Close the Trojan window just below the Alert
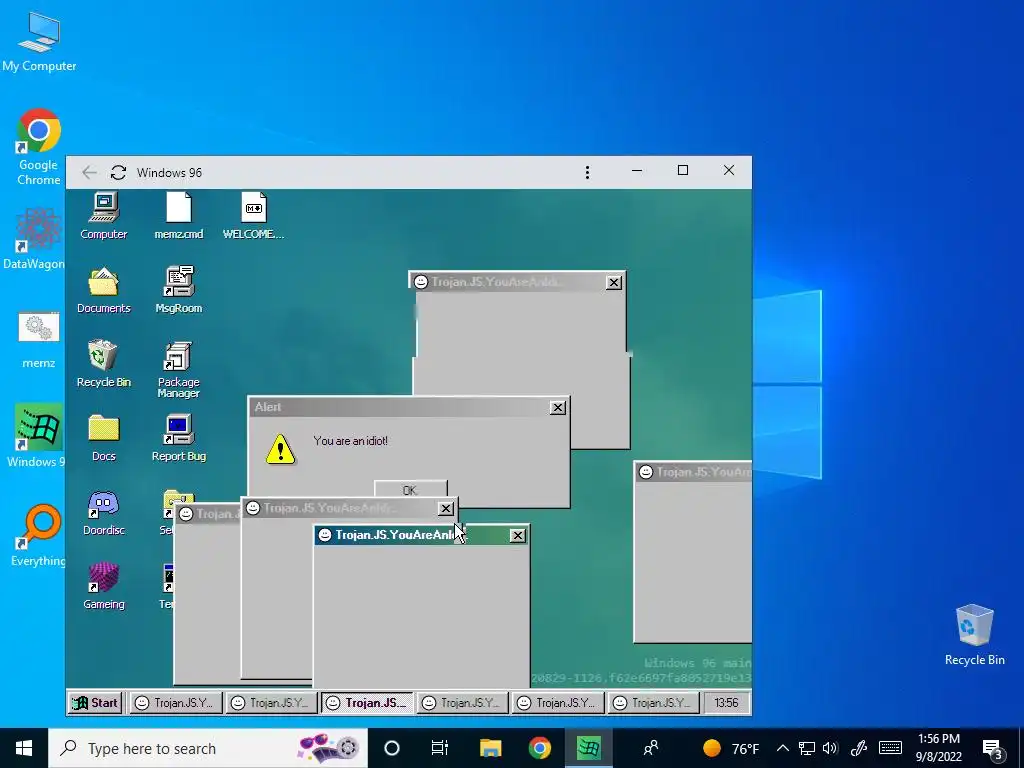 pyautogui.click(x=445, y=508)
